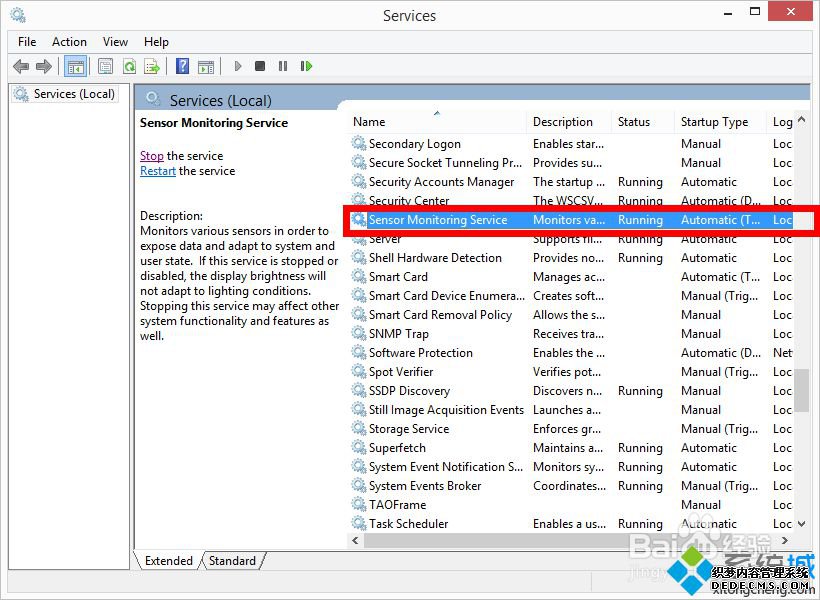This screenshot has height=600, width=820.
Task: Open the Help question mark icon
Action: coord(183,66)
